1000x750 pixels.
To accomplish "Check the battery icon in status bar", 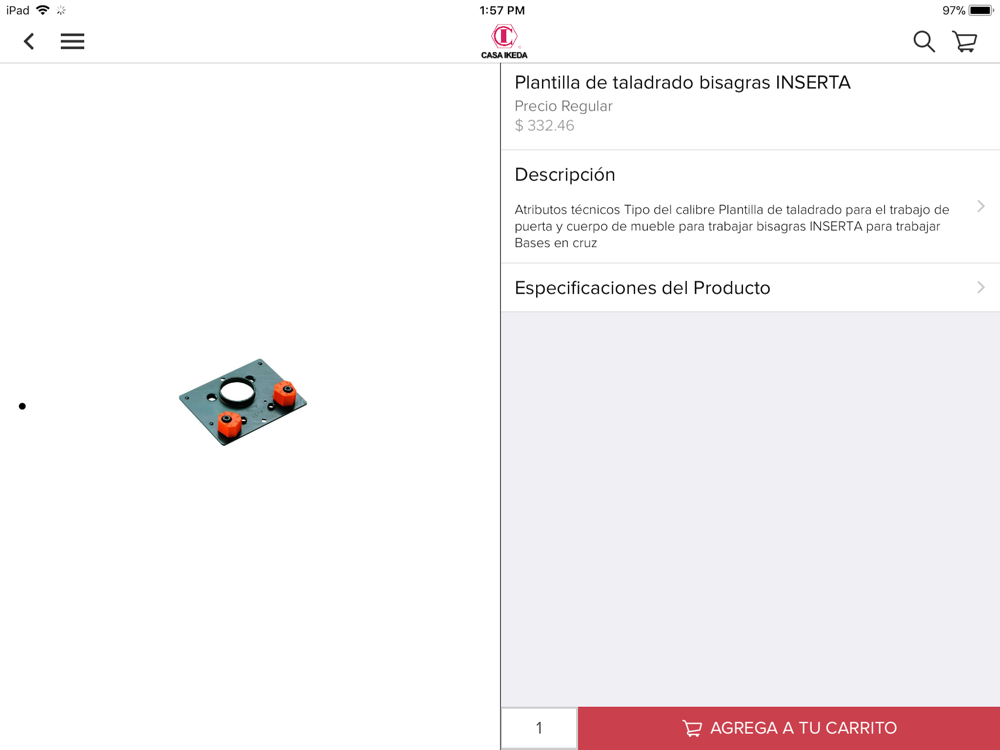I will tap(981, 10).
